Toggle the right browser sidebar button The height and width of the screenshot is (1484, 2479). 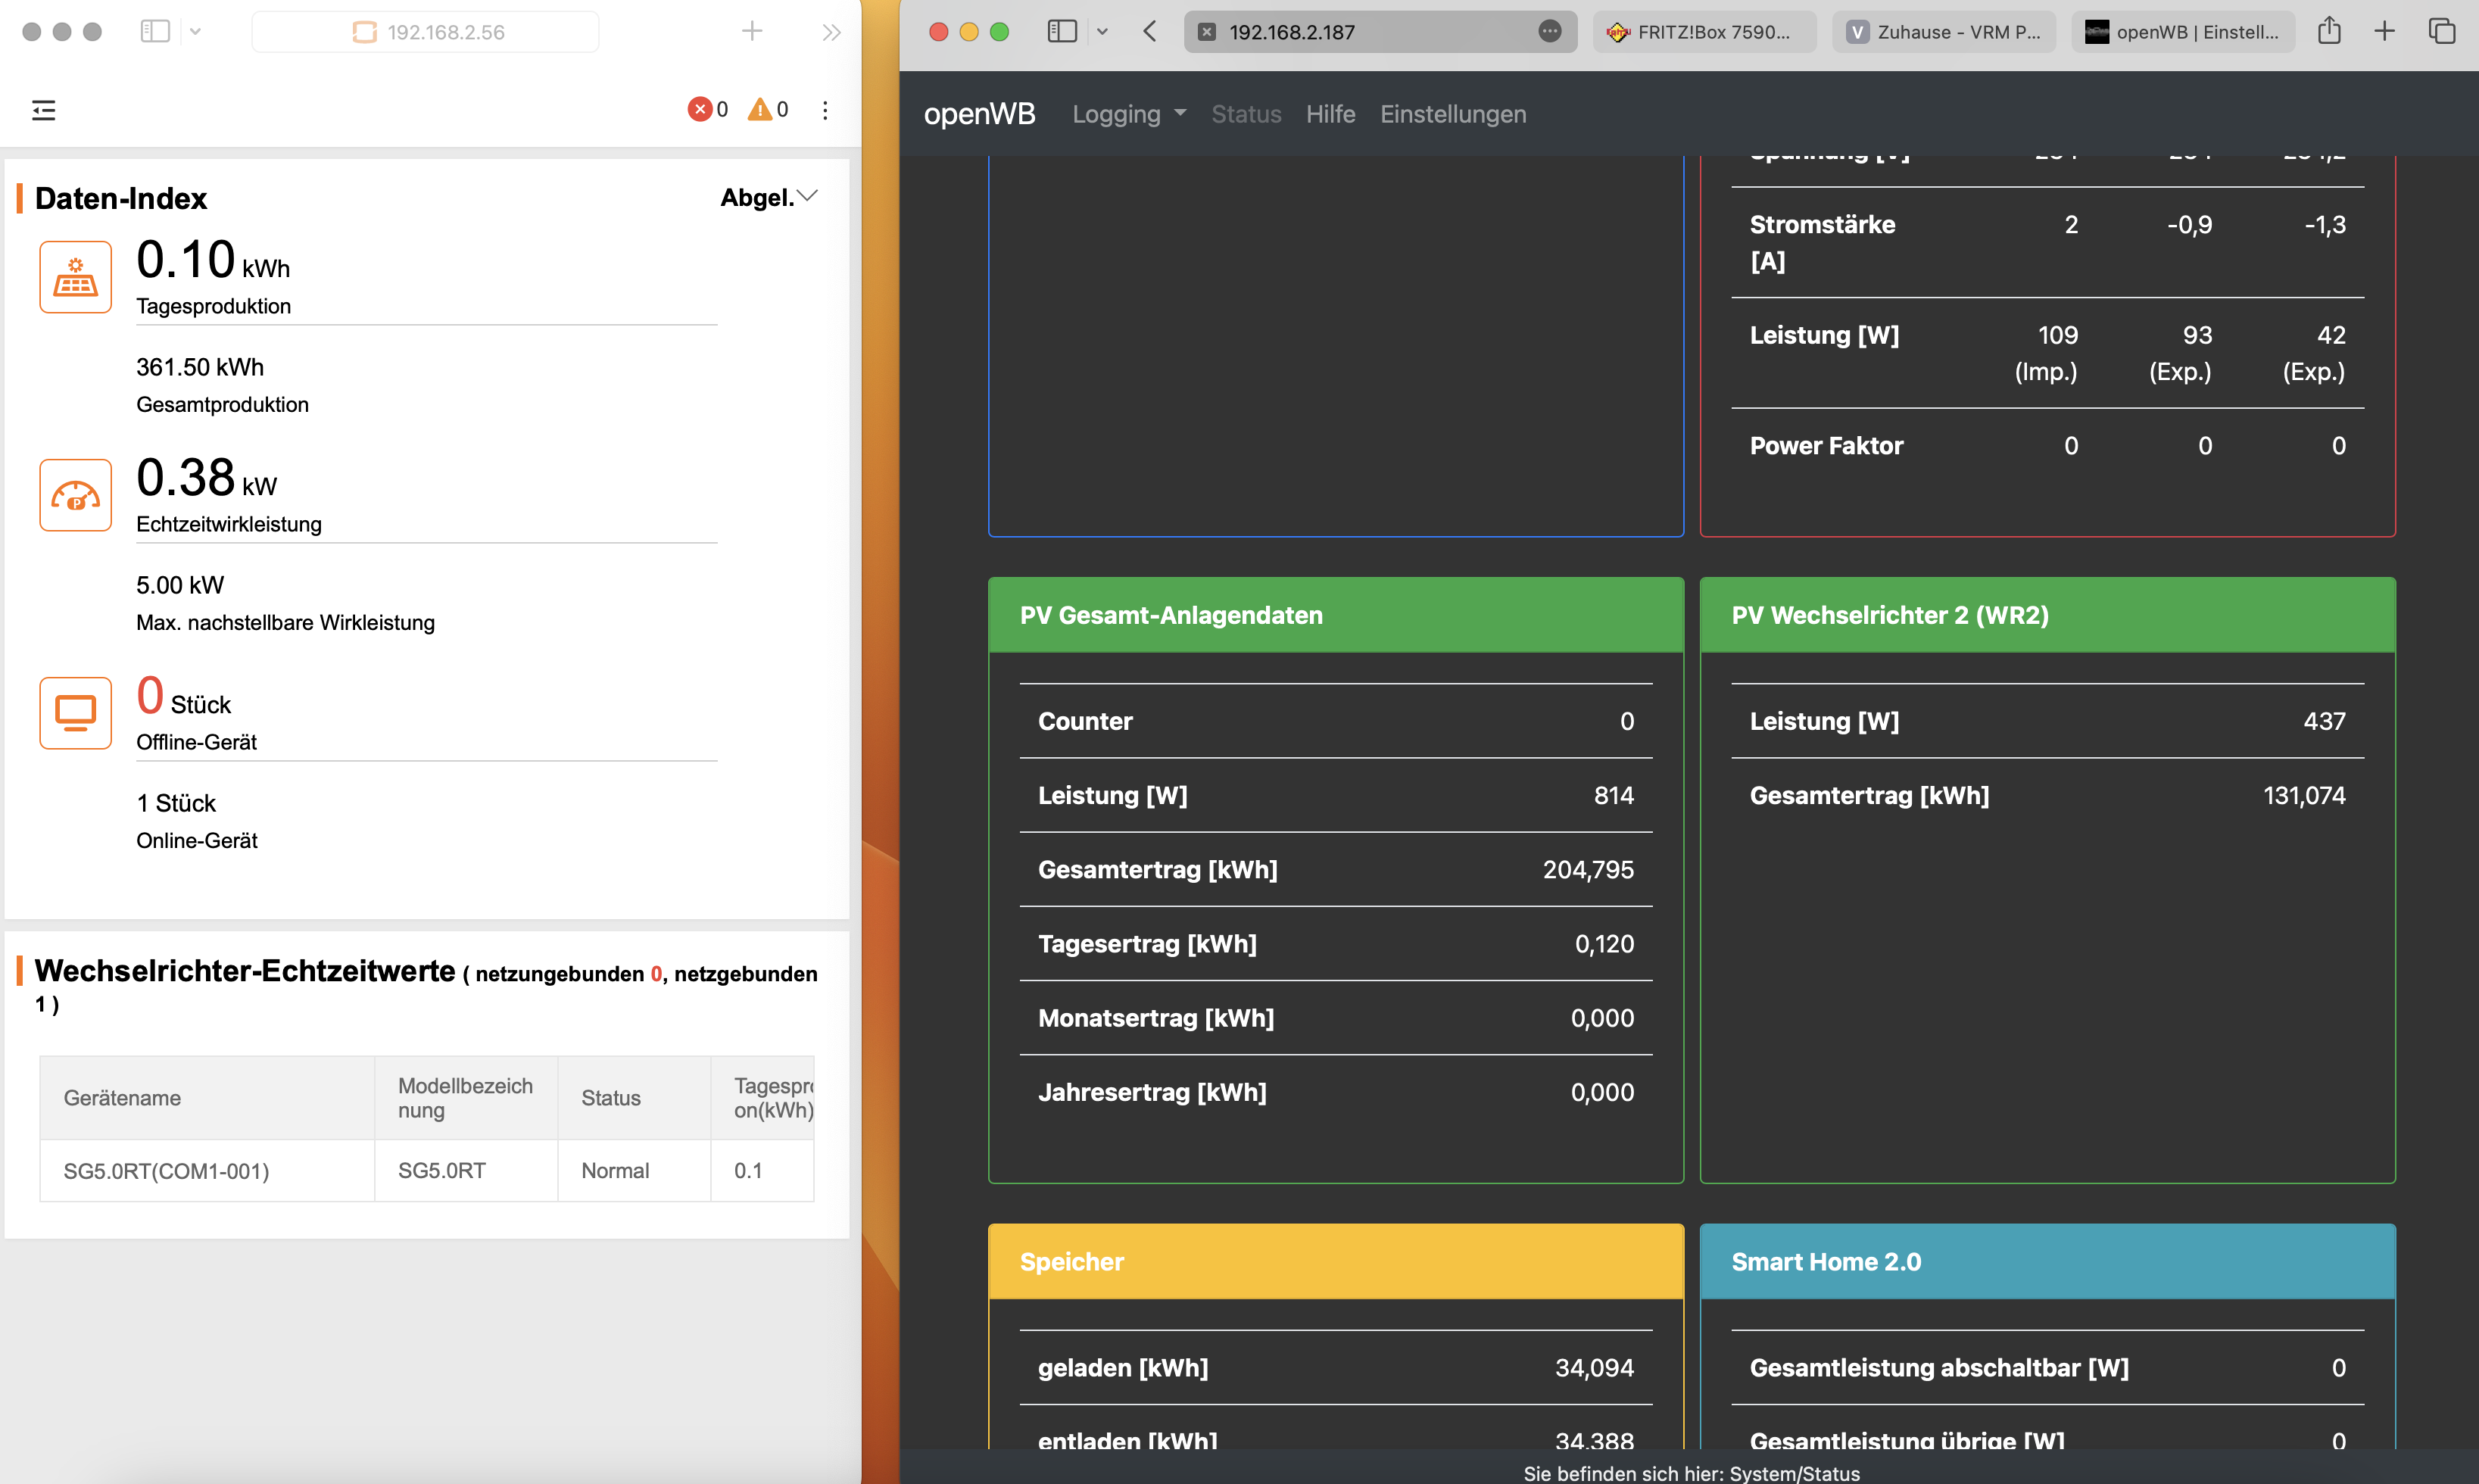[1061, 31]
